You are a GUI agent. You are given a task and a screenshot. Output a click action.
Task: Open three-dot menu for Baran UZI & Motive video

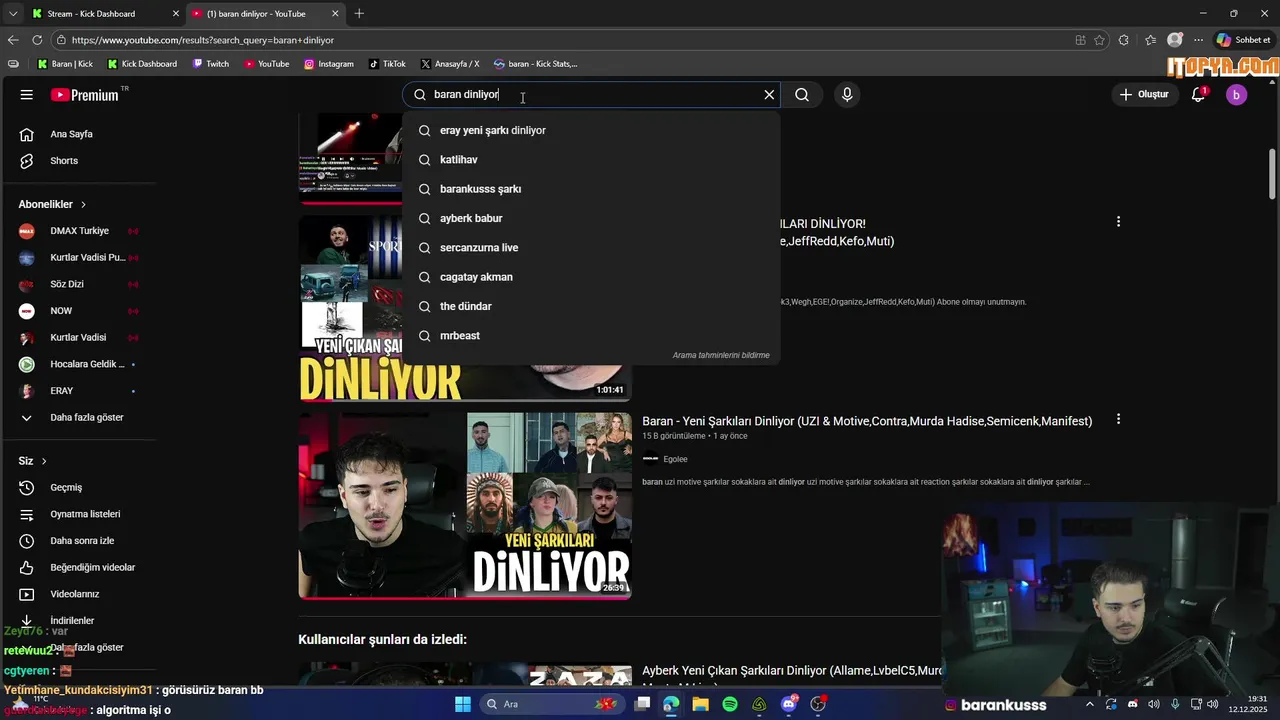coord(1118,420)
